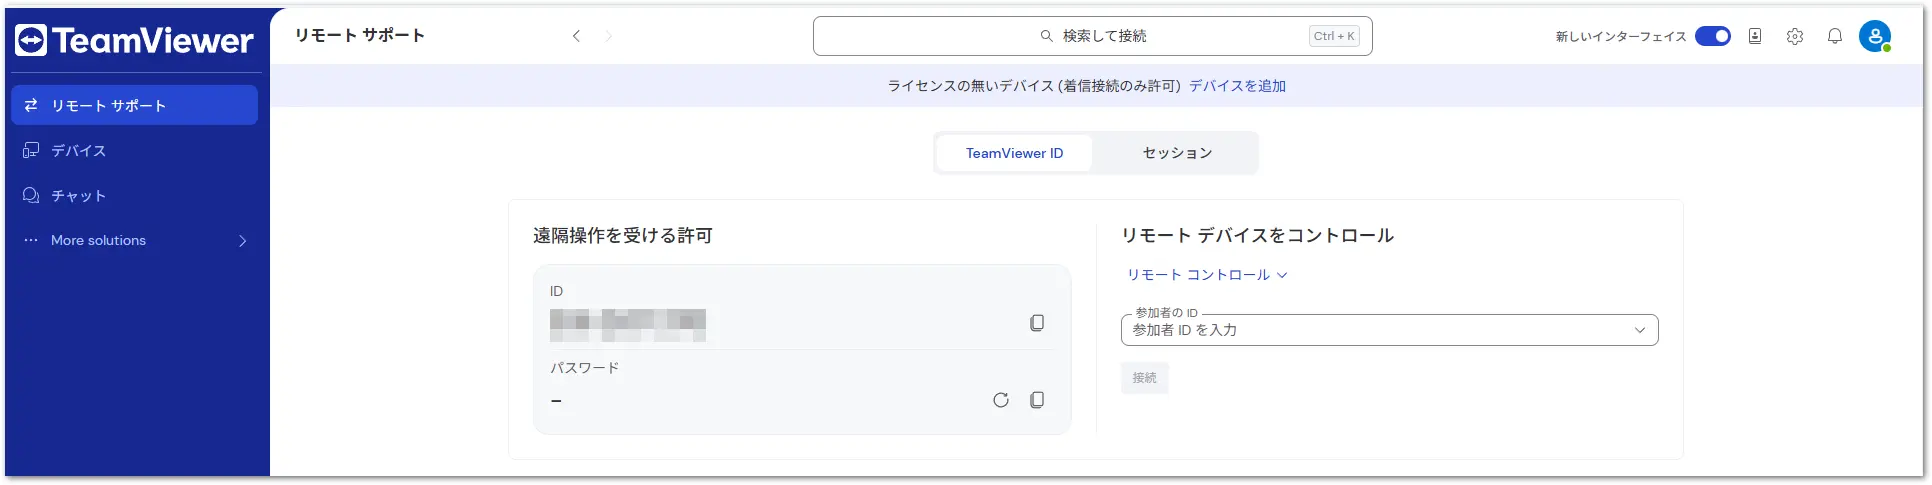The width and height of the screenshot is (1932, 485).
Task: Open デバイス in sidebar
Action: (134, 150)
